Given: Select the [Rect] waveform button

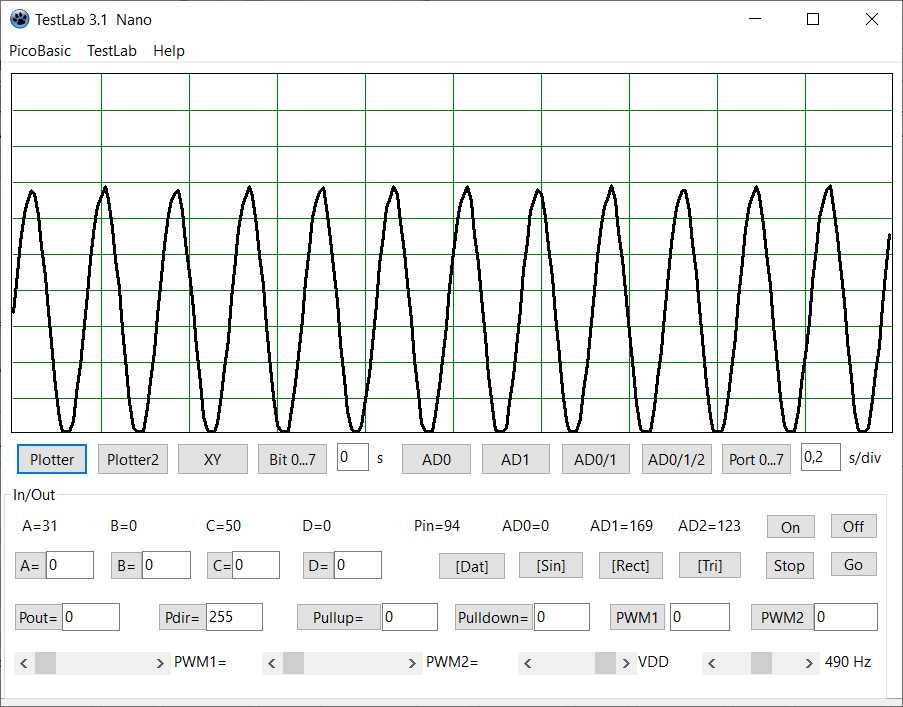Looking at the screenshot, I should click(x=630, y=565).
